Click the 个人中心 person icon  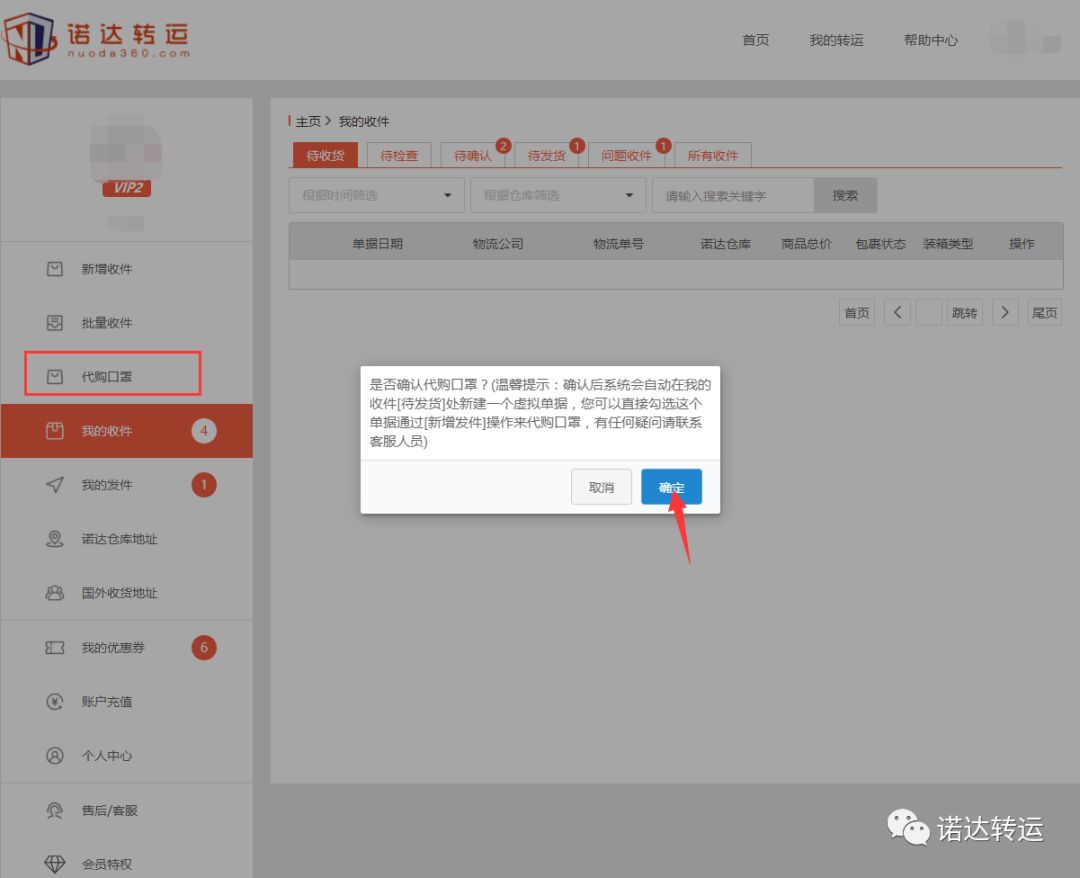coord(55,756)
